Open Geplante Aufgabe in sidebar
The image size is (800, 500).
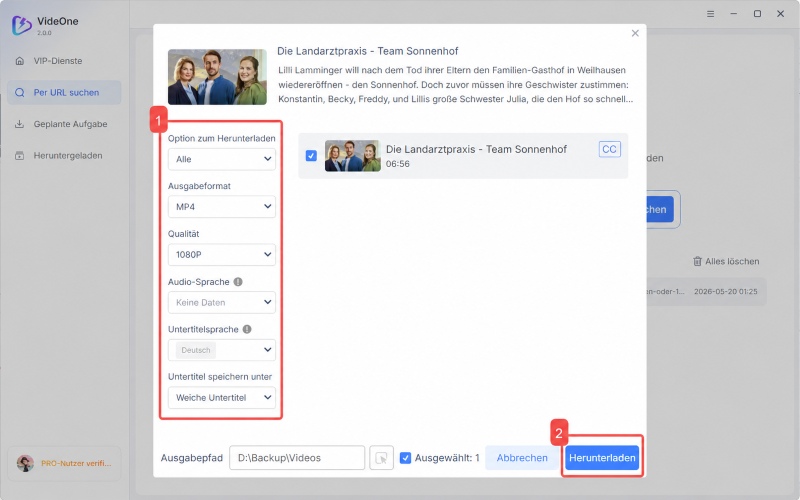(x=64, y=124)
